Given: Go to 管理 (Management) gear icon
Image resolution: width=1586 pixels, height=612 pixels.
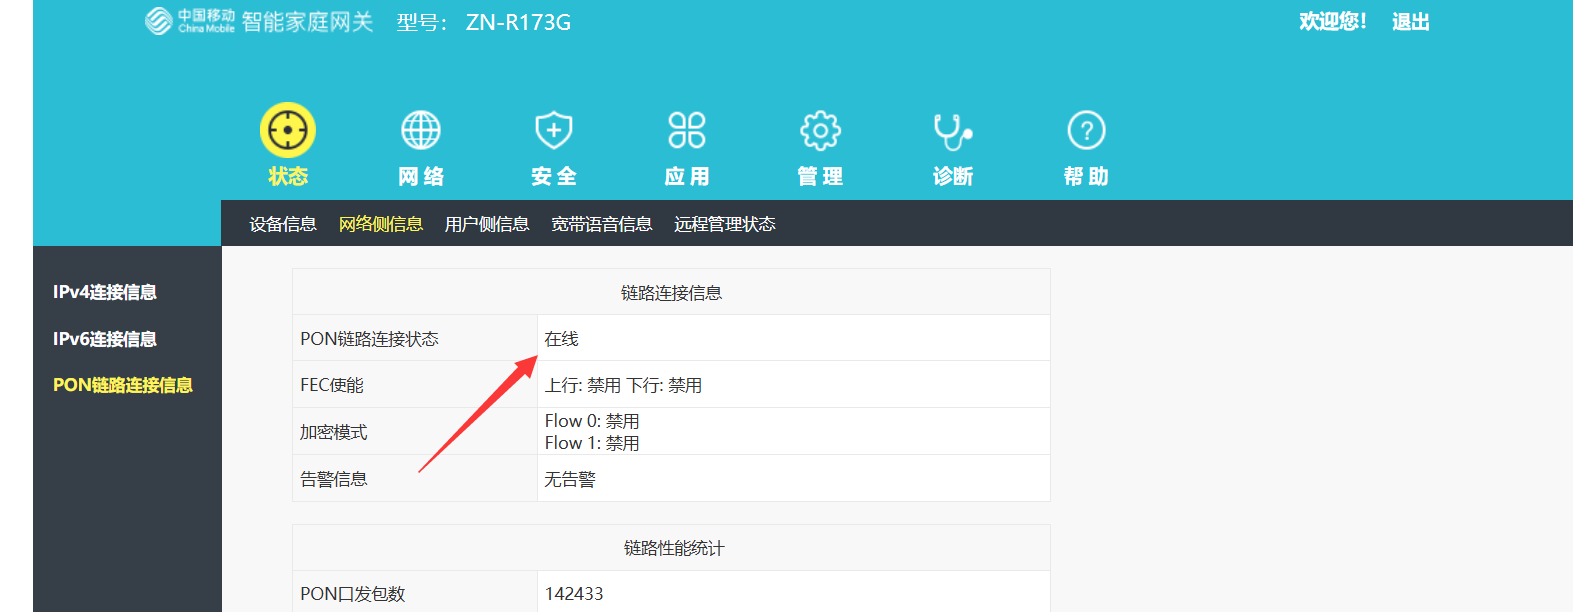Looking at the screenshot, I should tap(820, 130).
